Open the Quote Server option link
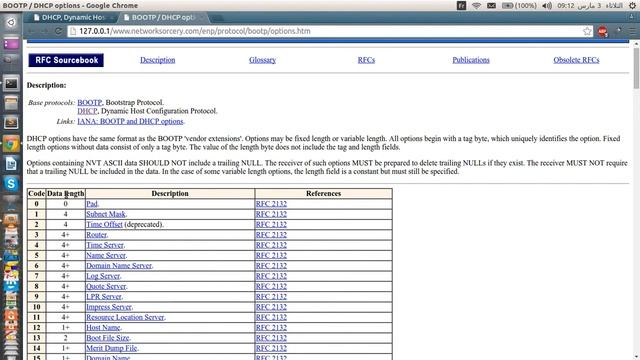The image size is (640, 360). coord(106,287)
